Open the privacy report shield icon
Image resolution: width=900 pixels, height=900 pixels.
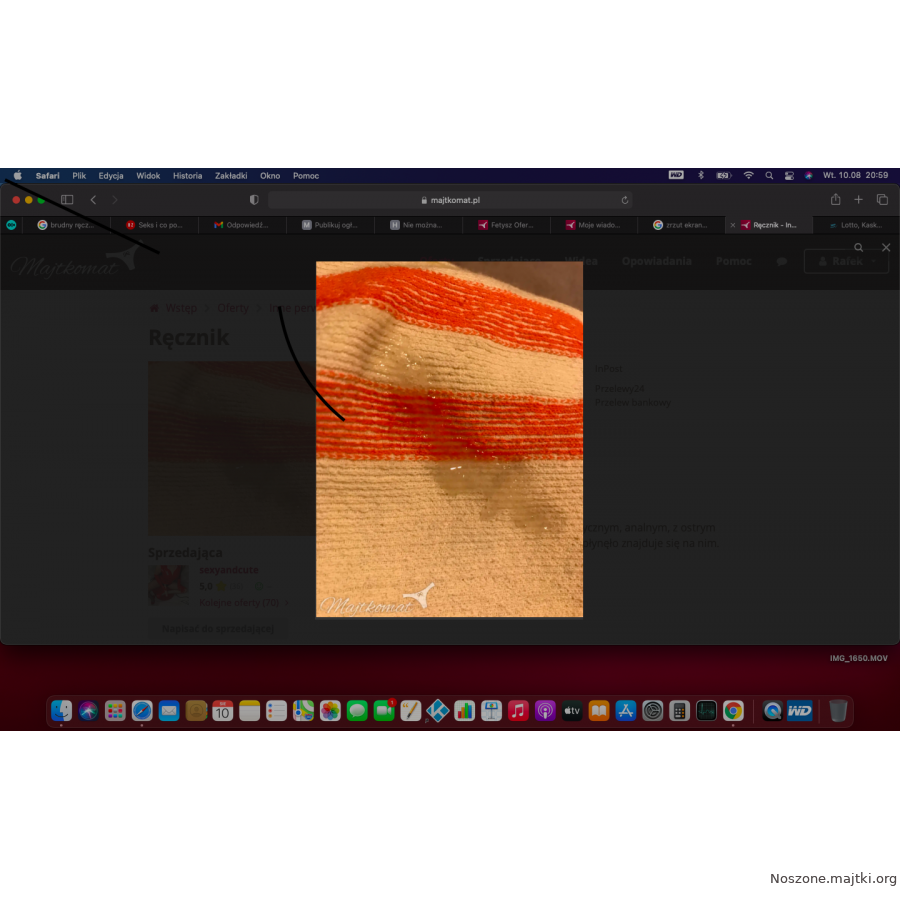[x=254, y=200]
